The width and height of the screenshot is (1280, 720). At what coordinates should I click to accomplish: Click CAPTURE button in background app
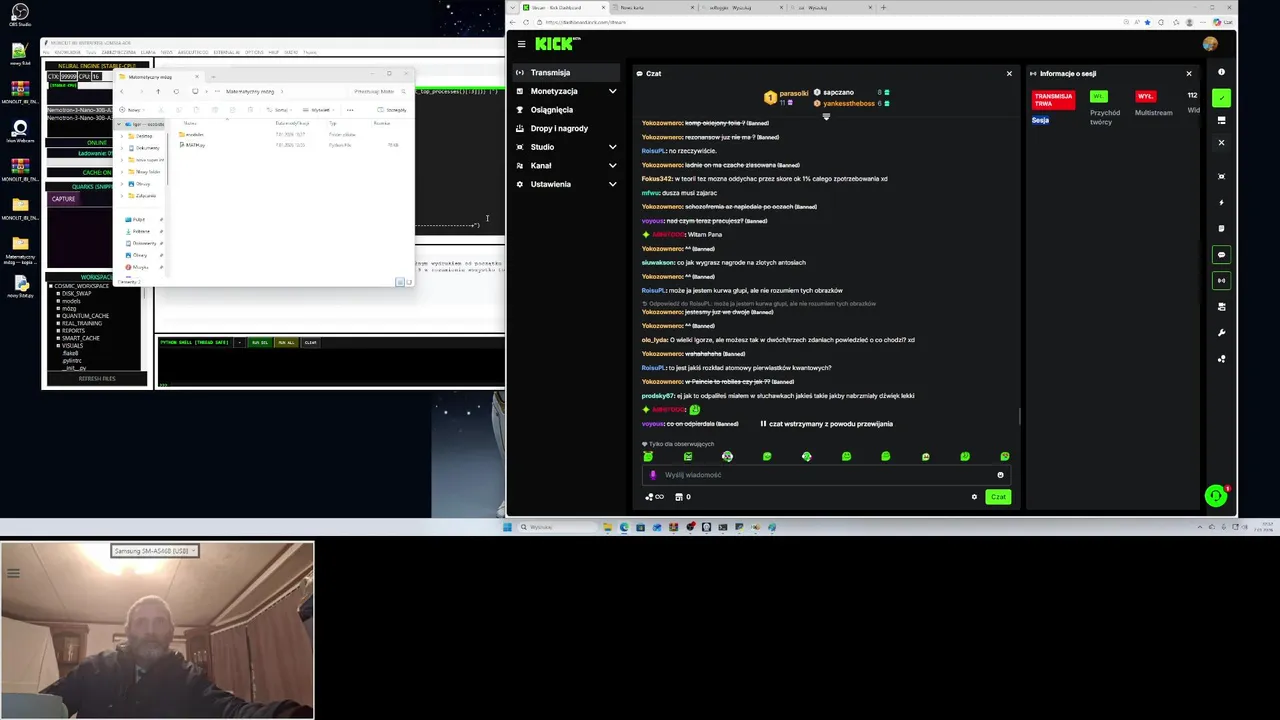point(63,199)
